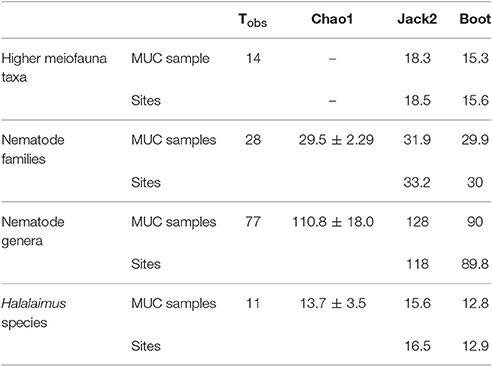This screenshot has height=366, width=492.
Task: Click the Boot value 15.6
Action: click(x=475, y=100)
